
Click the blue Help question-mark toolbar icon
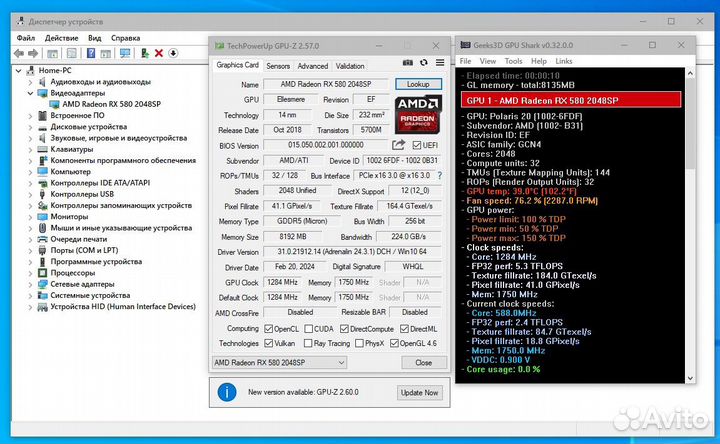(91, 53)
